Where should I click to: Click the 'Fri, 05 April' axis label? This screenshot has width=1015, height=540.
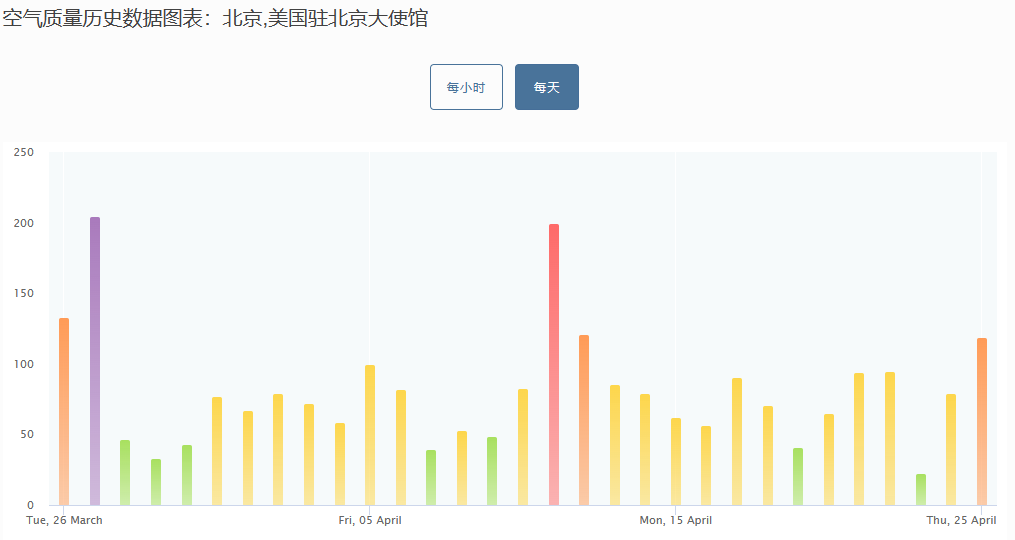[370, 520]
